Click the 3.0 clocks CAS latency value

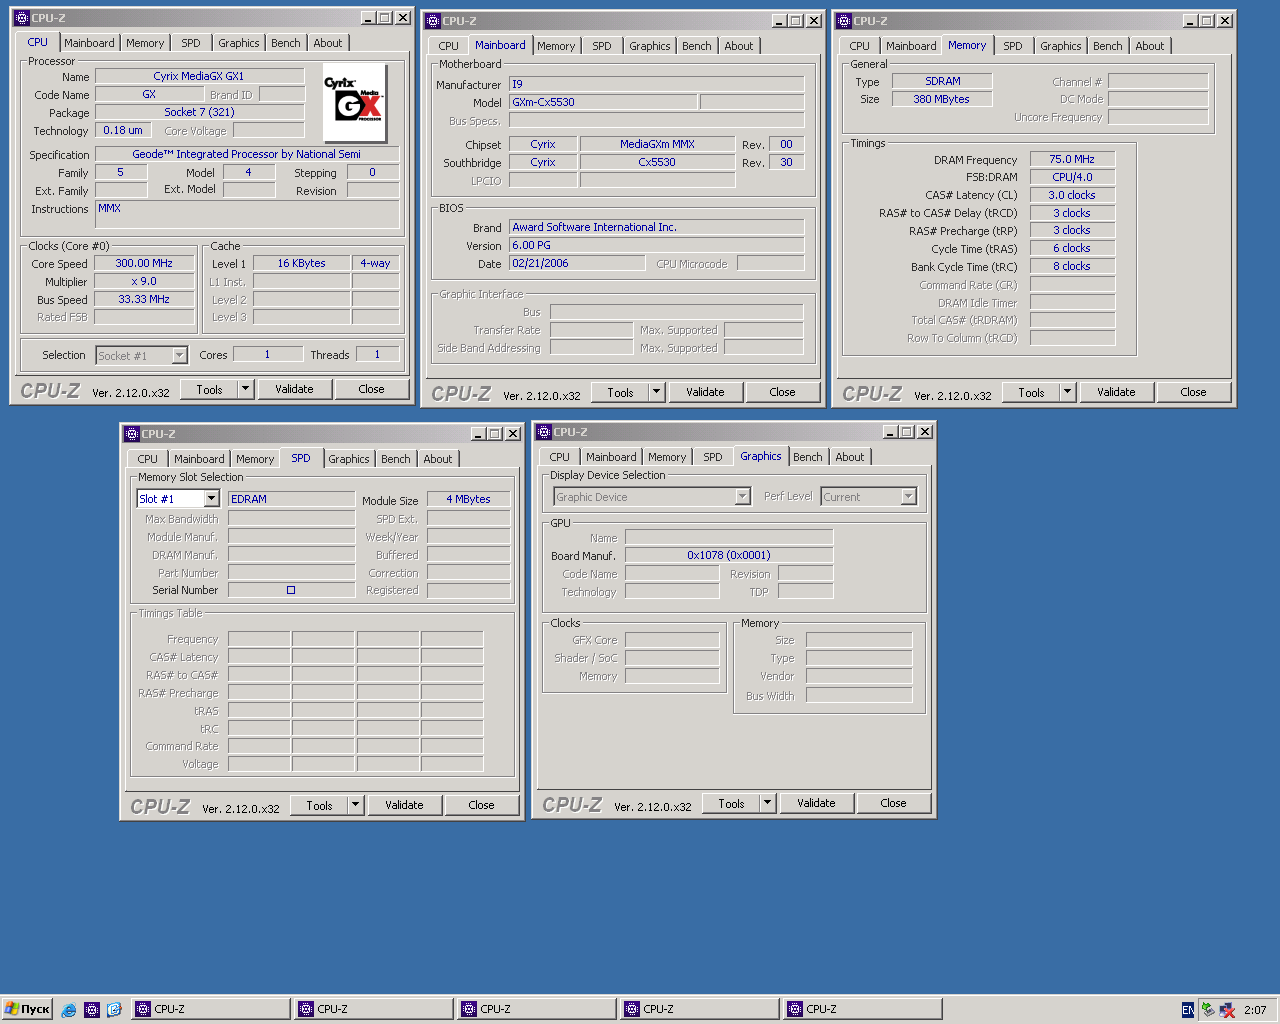coord(1072,195)
